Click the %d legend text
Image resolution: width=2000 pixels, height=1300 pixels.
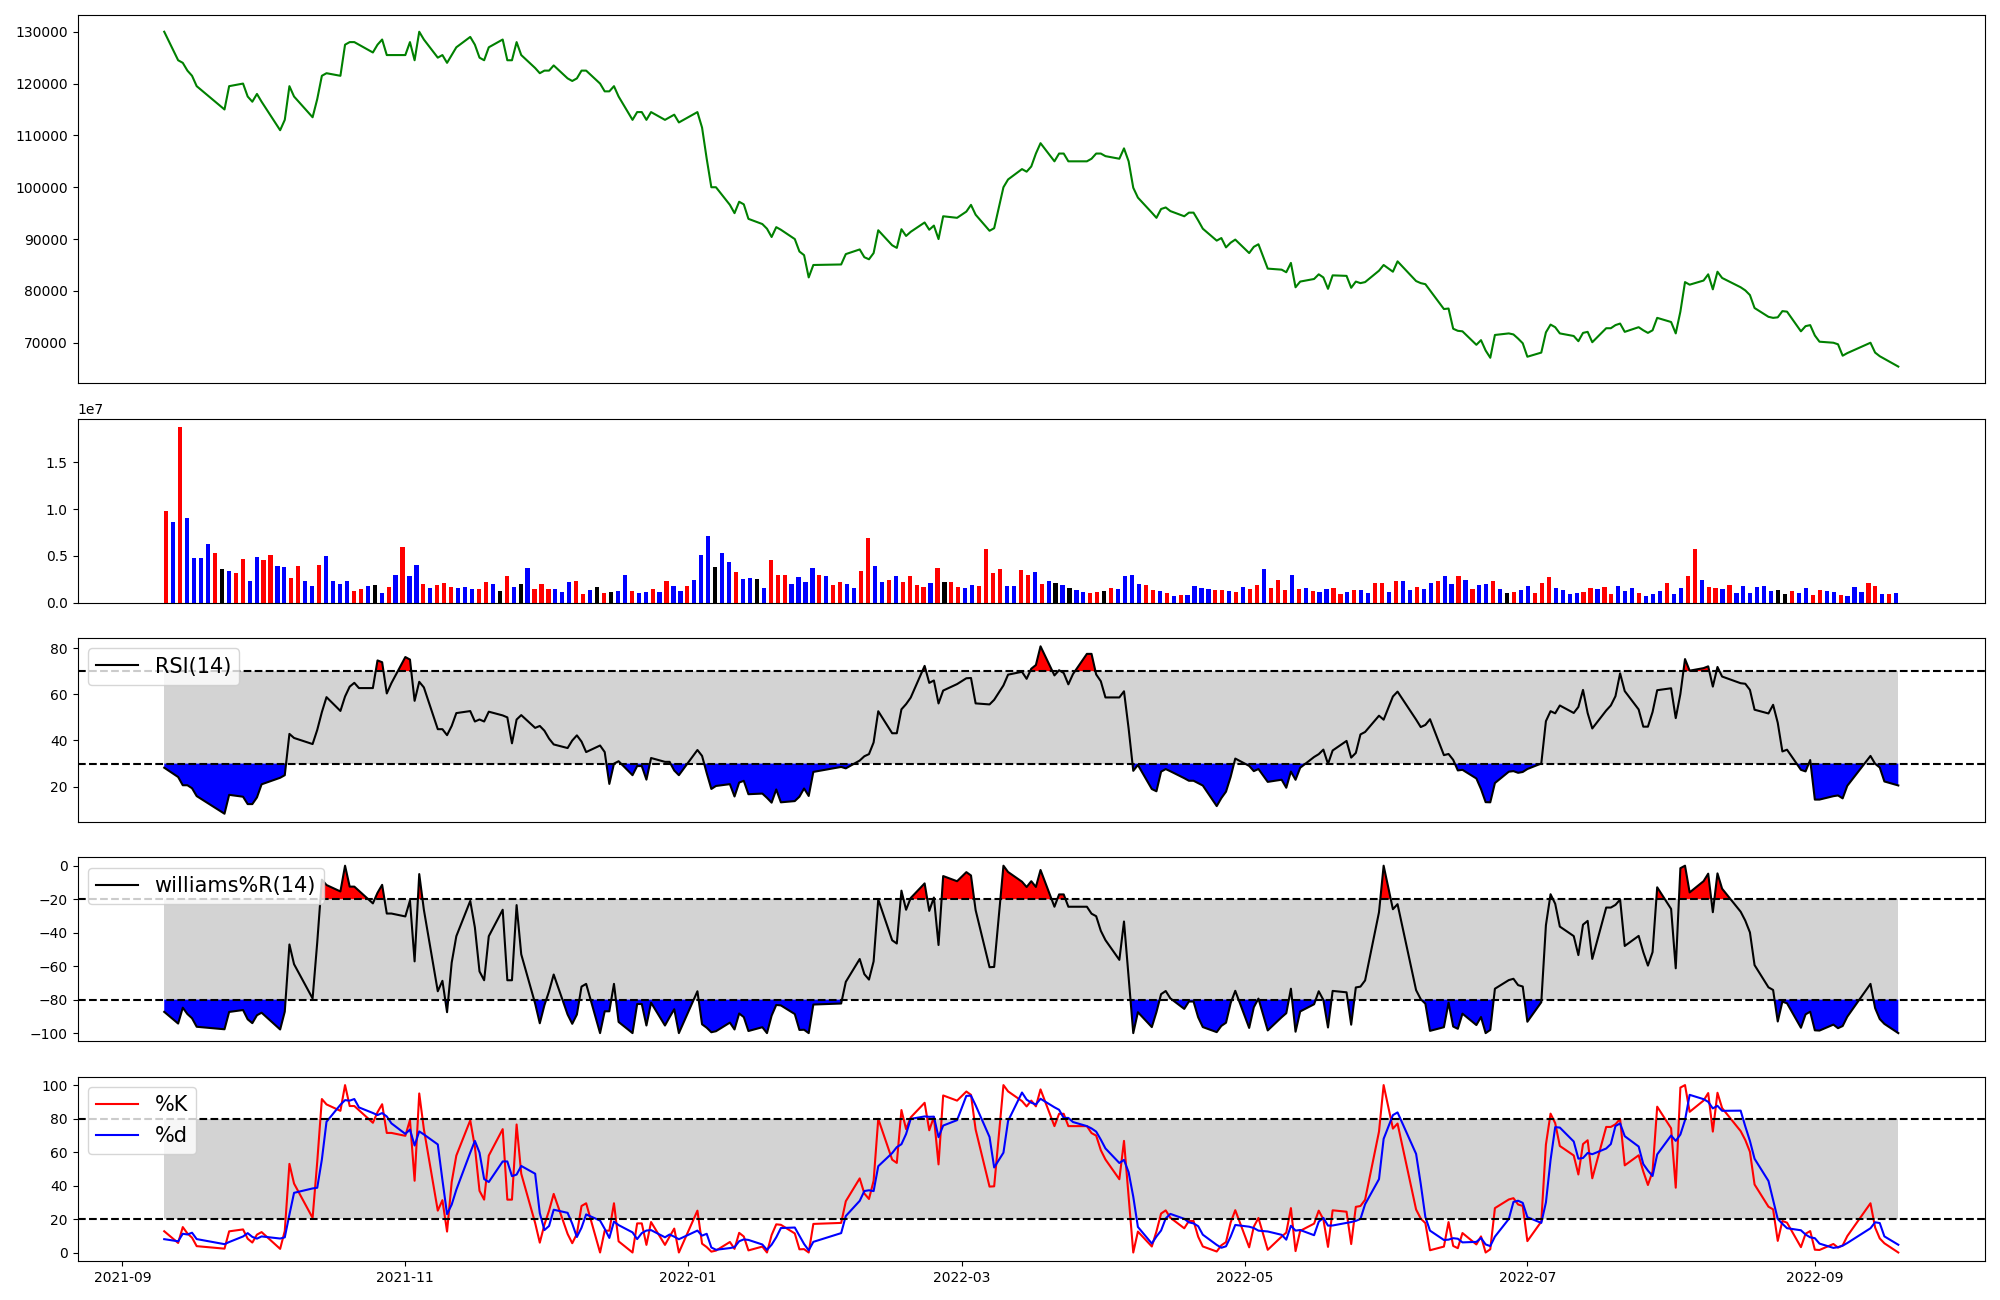[171, 1135]
